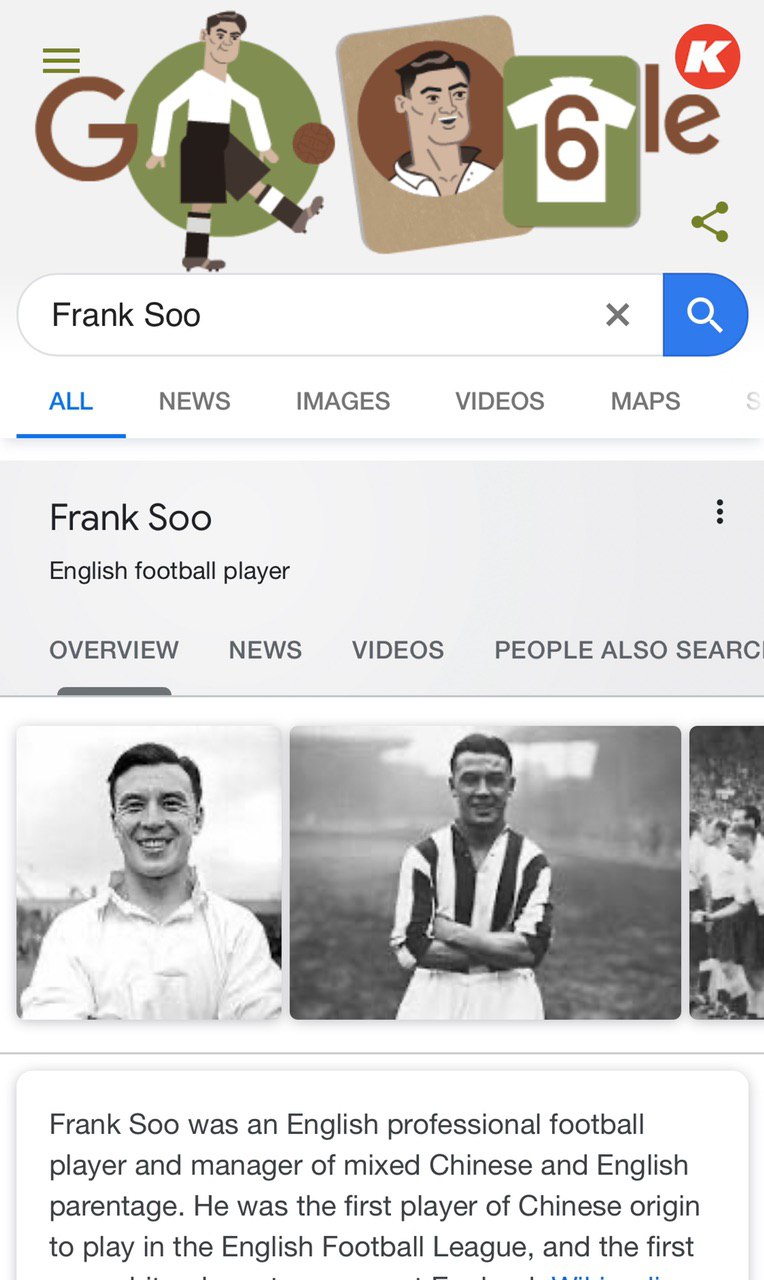Viewport: 764px width, 1280px height.
Task: Open smiling Frank Soo portrait photo
Action: click(149, 872)
